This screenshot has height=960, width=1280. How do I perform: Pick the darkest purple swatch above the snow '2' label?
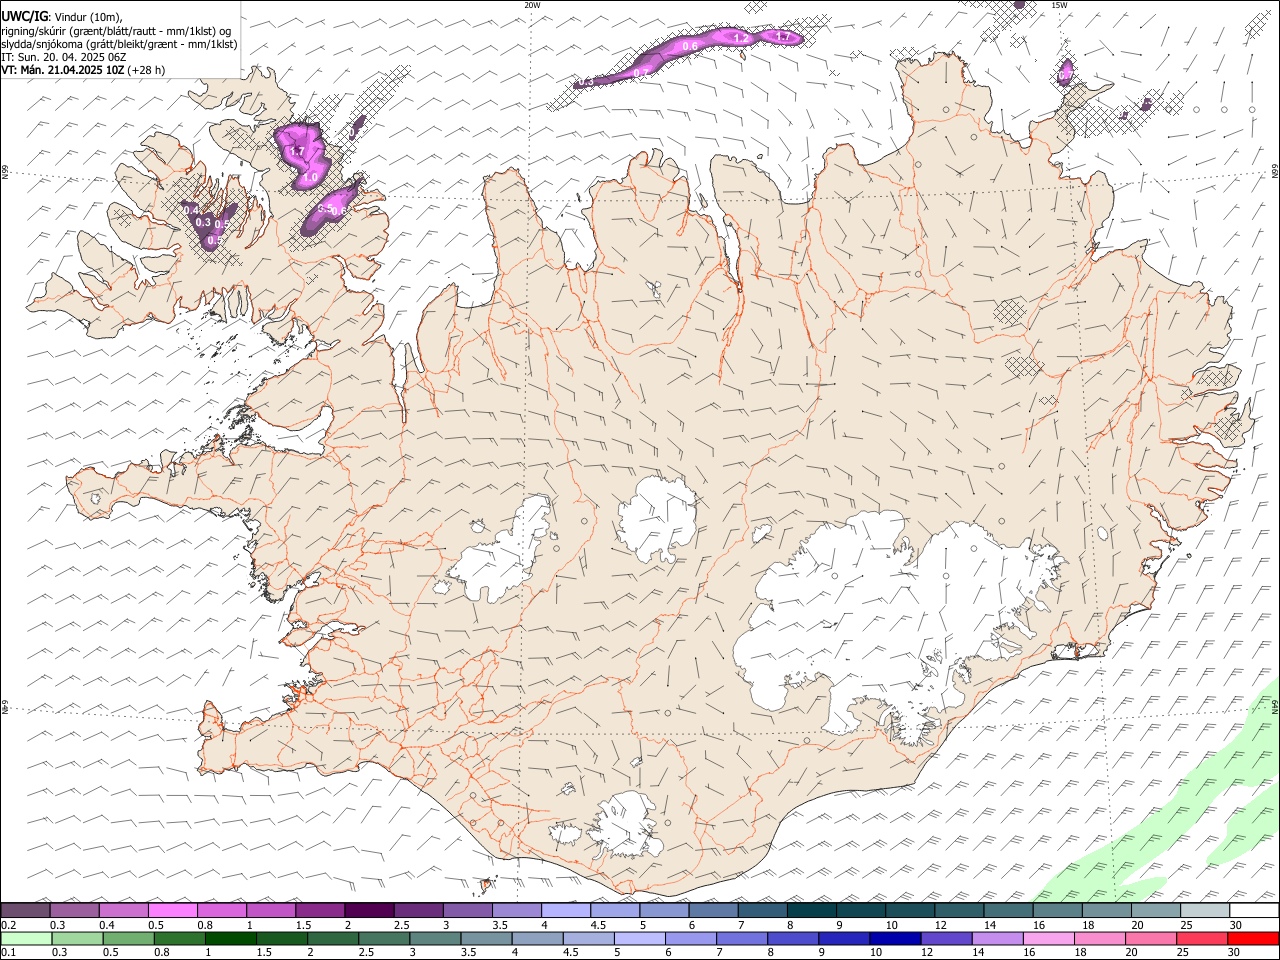pos(369,910)
